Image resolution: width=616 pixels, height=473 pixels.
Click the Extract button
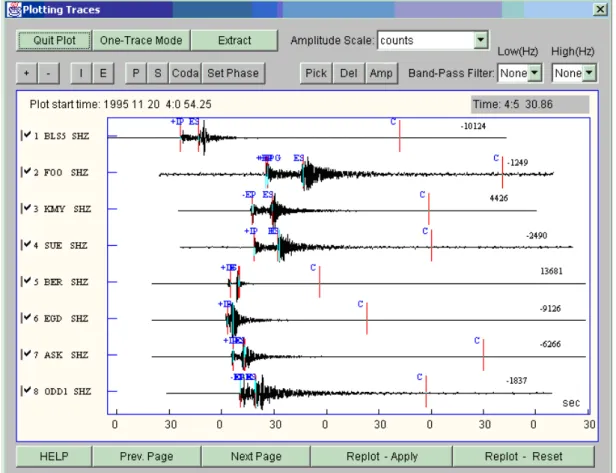[x=235, y=40]
